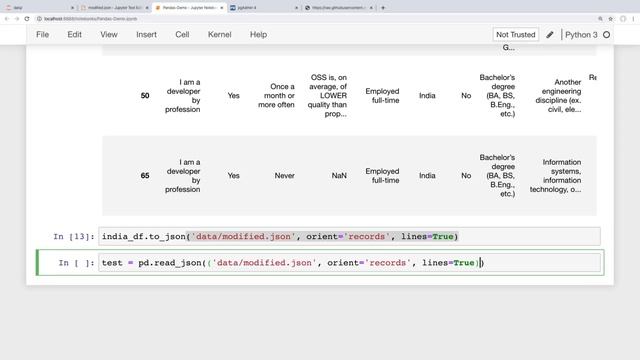Open the browser profile avatar icon

[x=623, y=19]
